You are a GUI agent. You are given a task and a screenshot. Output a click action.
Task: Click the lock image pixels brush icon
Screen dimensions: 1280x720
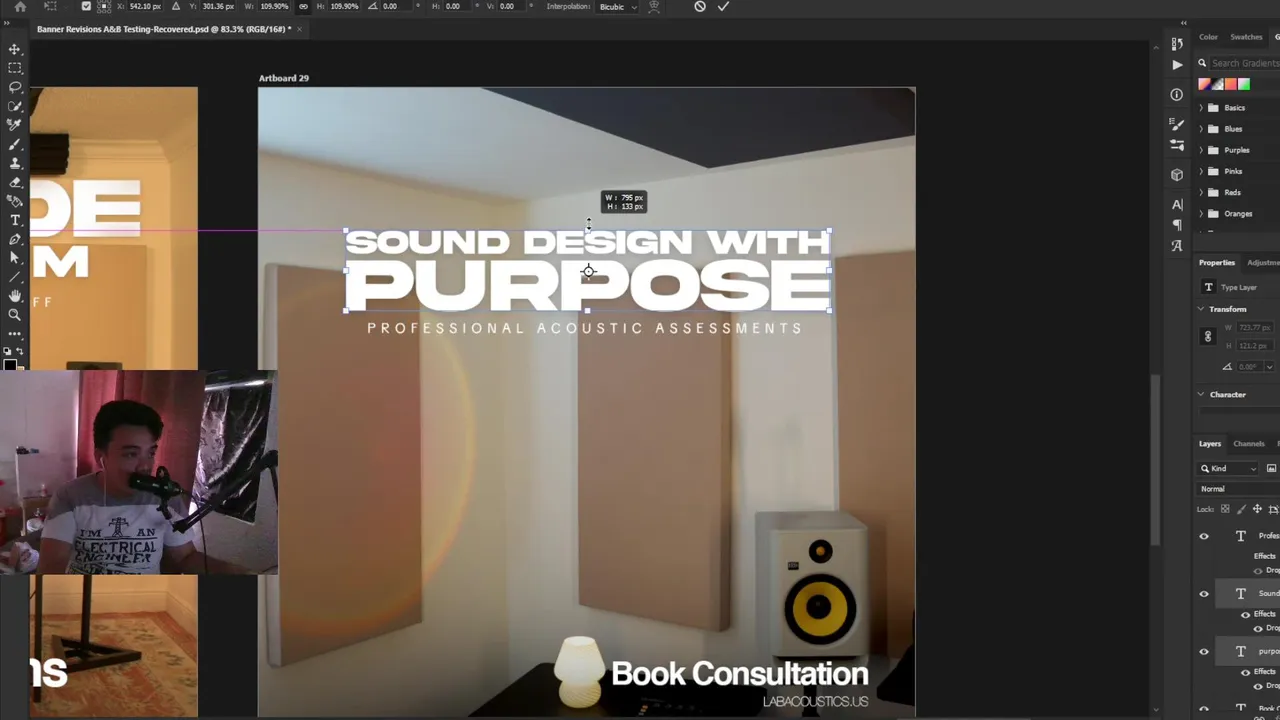pos(1241,509)
